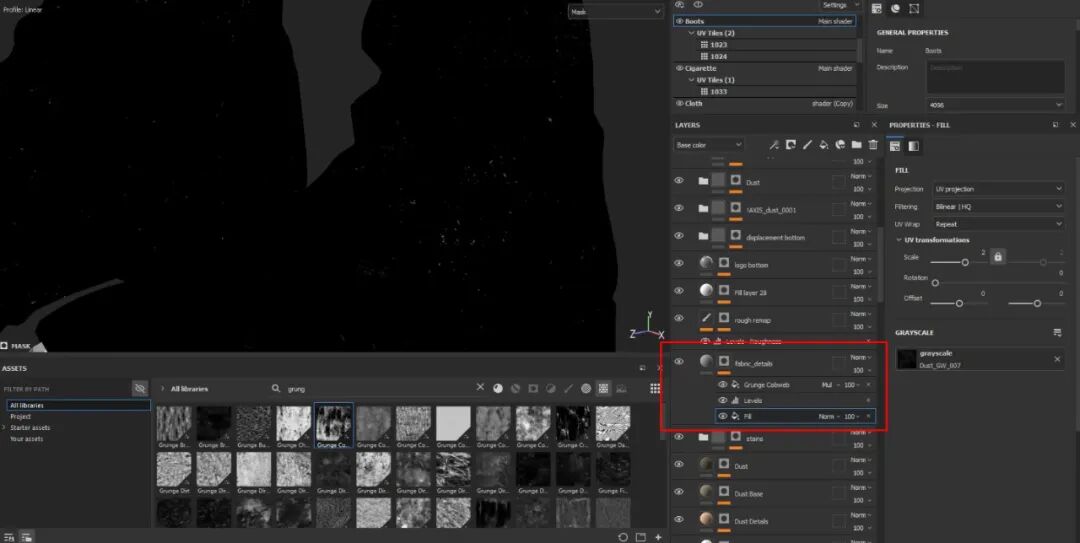Viewport: 1080px width, 543px height.
Task: Click the Add mask icon in Layers toolbar
Action: coord(790,145)
